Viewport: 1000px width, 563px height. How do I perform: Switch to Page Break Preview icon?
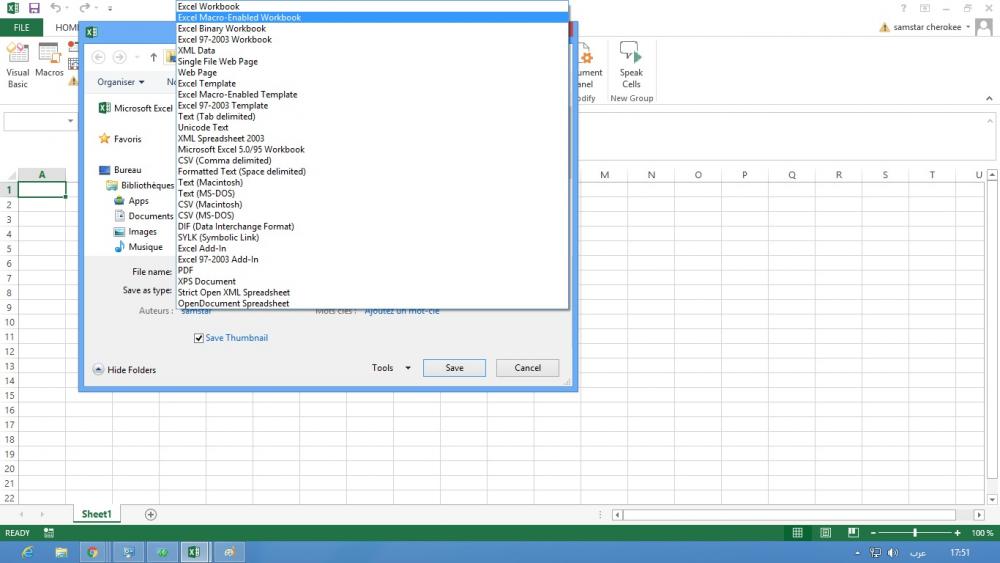pos(853,532)
